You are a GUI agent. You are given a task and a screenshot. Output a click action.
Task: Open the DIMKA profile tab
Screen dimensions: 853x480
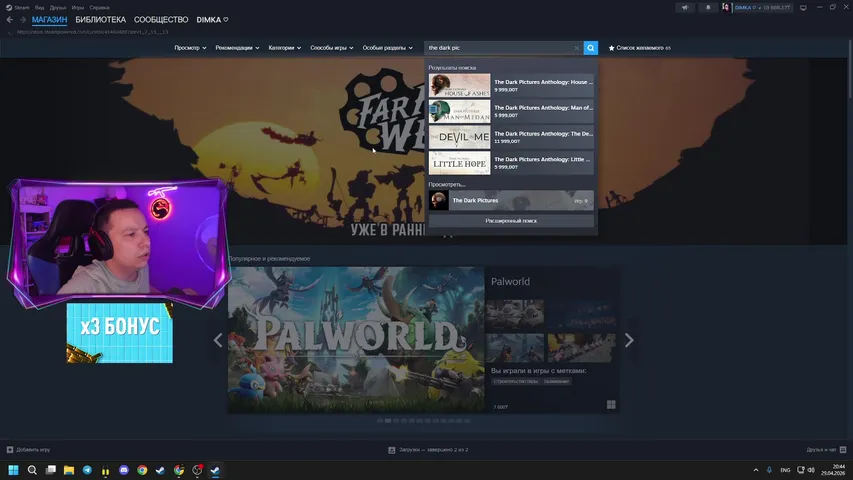point(212,20)
